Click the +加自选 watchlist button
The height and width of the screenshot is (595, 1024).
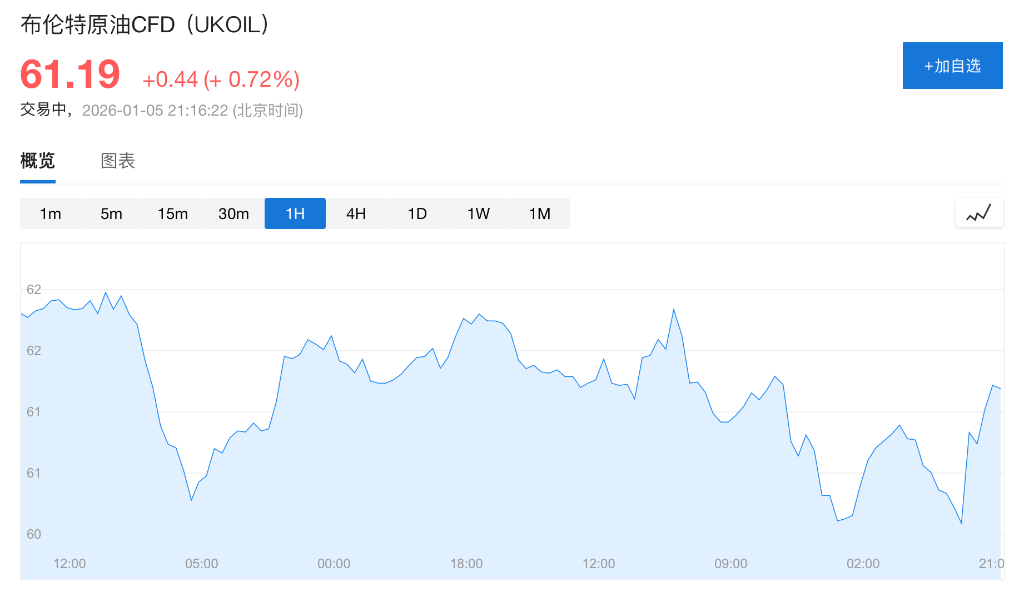pyautogui.click(x=952, y=66)
